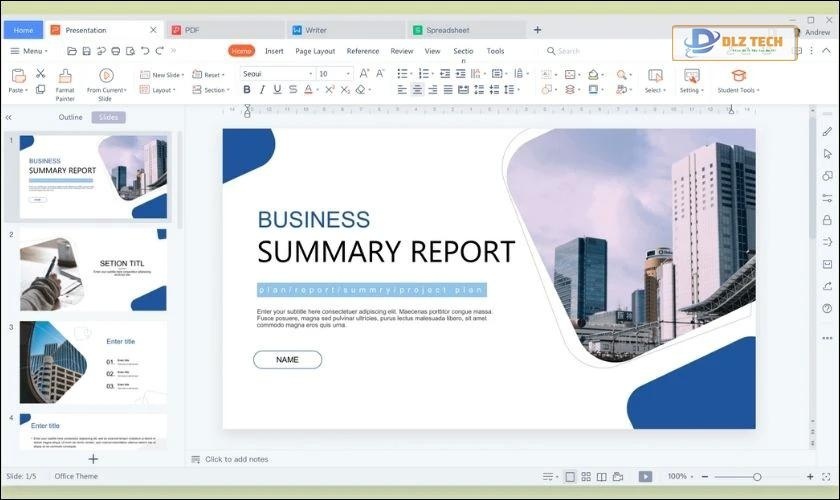The height and width of the screenshot is (500, 840).
Task: Expand the font size dropdown
Action: (x=347, y=73)
